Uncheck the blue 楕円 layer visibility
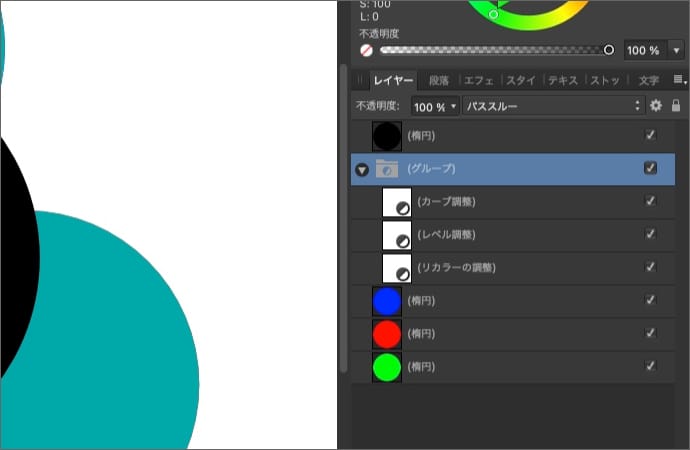The width and height of the screenshot is (690, 450). click(650, 300)
